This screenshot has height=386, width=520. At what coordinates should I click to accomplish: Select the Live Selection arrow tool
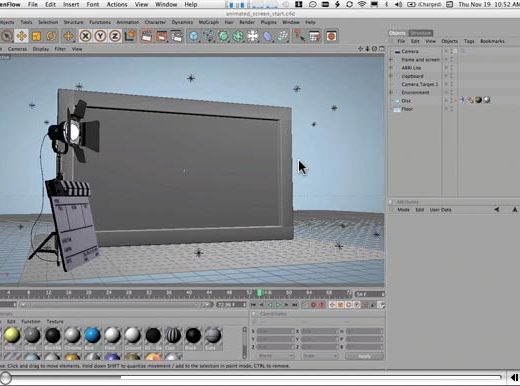tap(7, 36)
